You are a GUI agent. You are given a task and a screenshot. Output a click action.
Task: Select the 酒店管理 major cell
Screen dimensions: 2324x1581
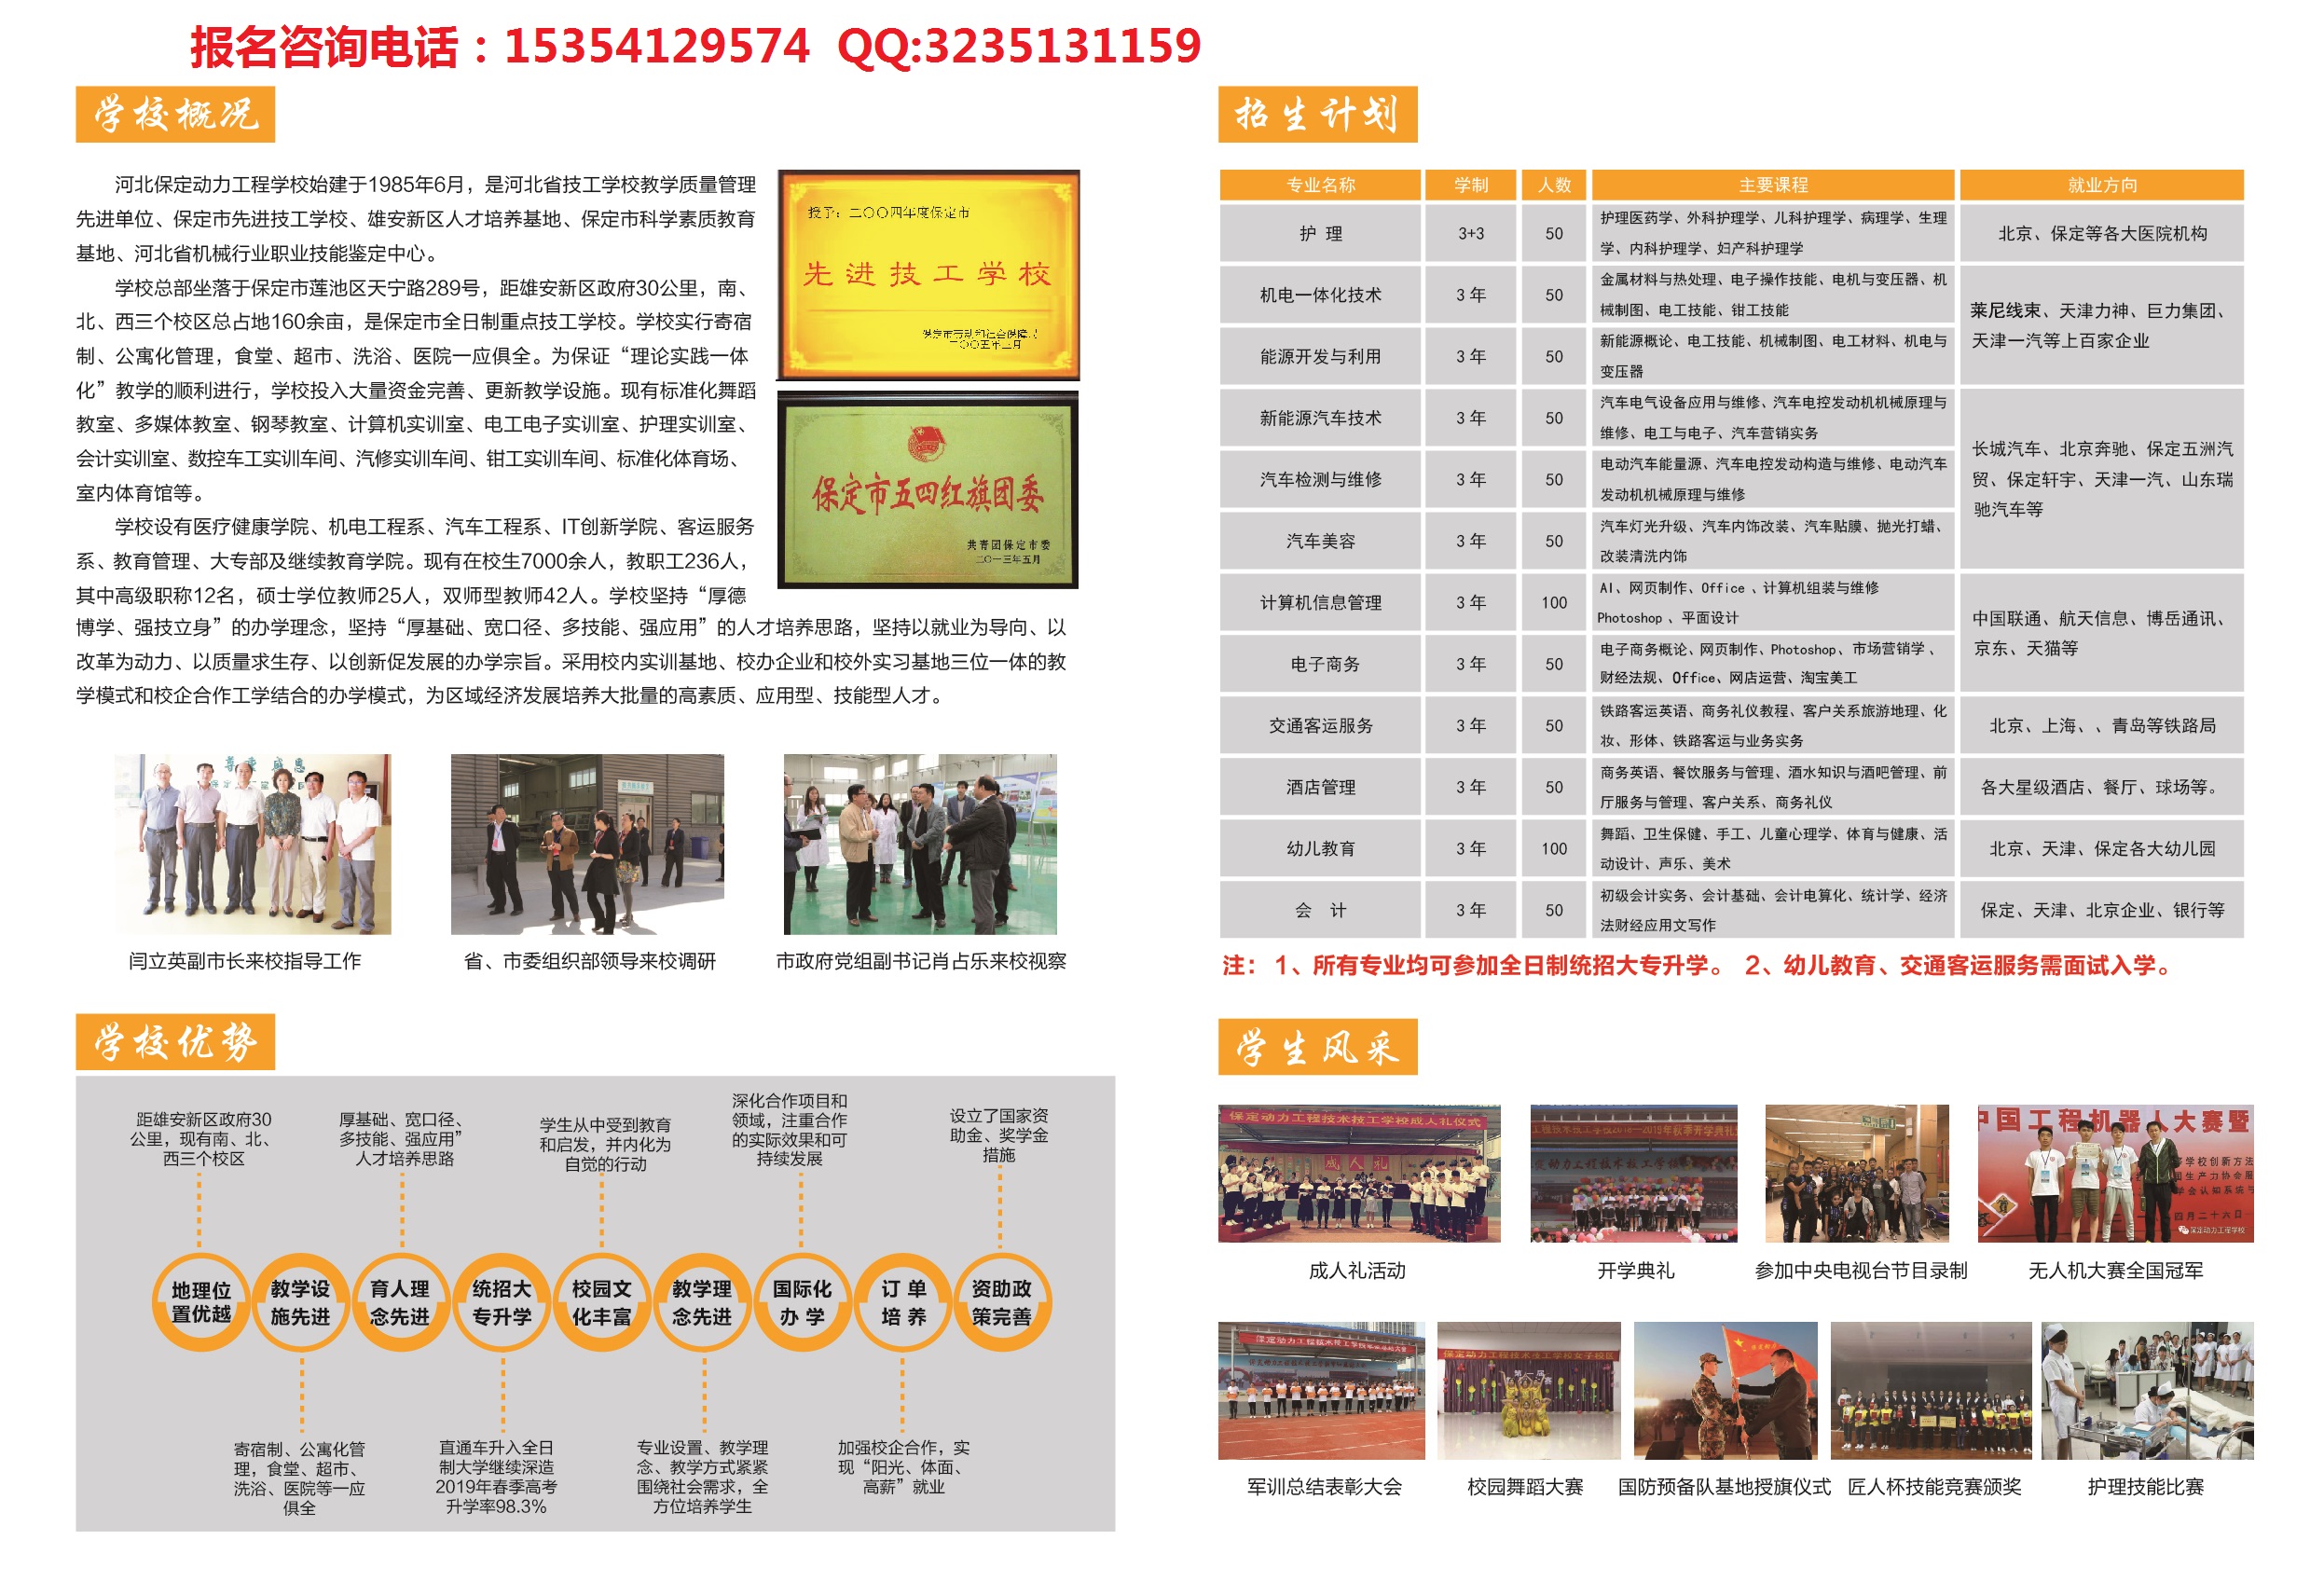point(1320,787)
